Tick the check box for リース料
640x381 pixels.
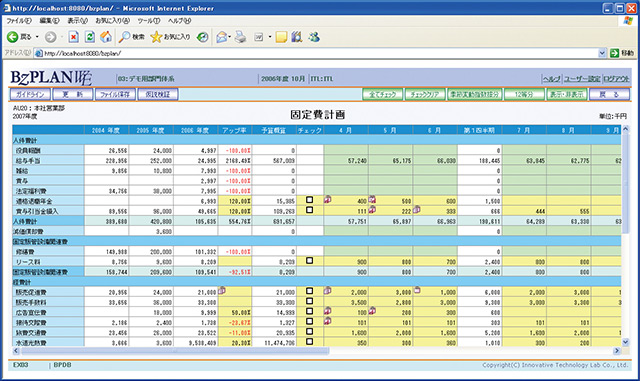(310, 261)
